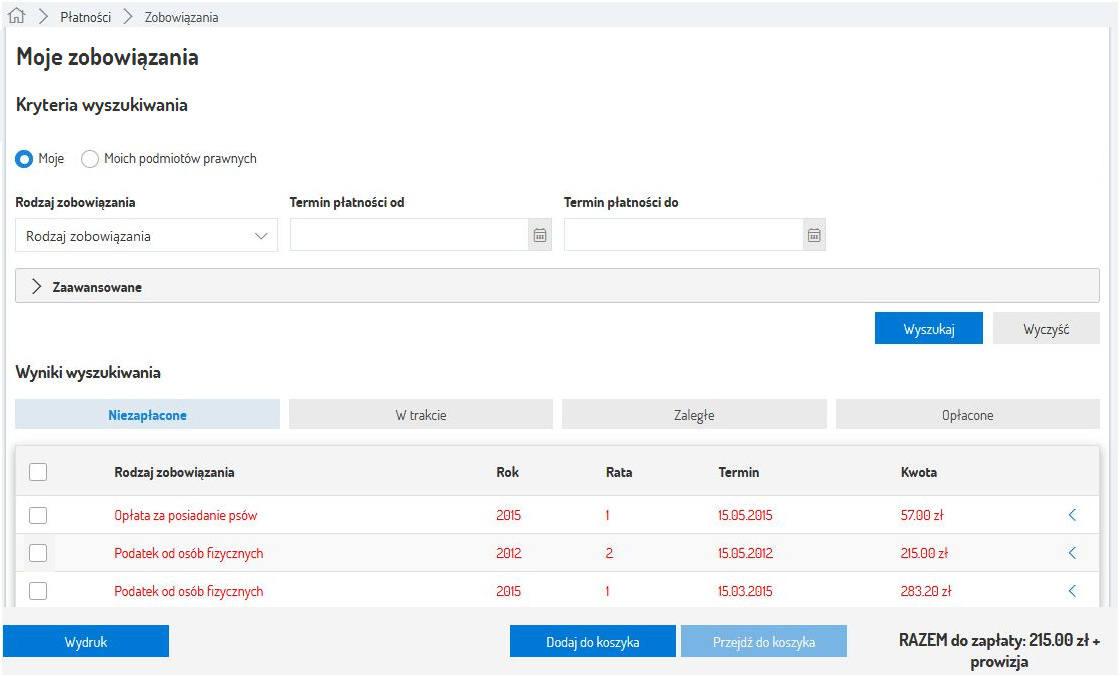The width and height of the screenshot is (1120, 677).
Task: Select Moich podmiotów prawnych radio option
Action: [x=90, y=159]
